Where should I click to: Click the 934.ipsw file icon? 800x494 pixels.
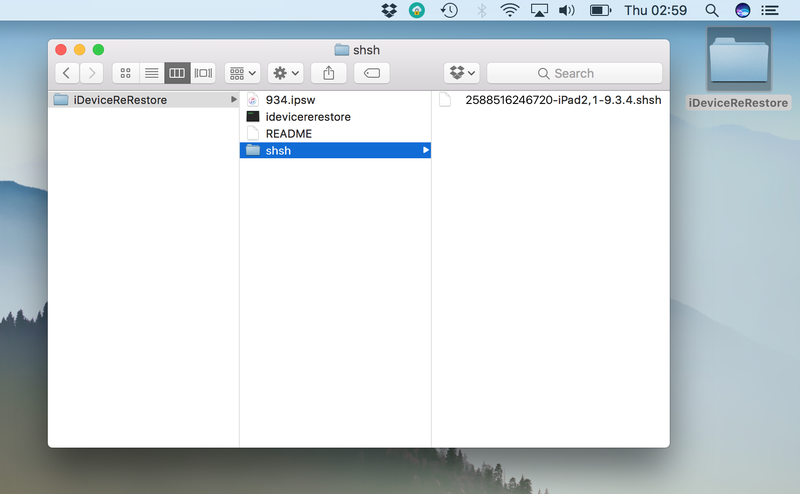coord(253,100)
